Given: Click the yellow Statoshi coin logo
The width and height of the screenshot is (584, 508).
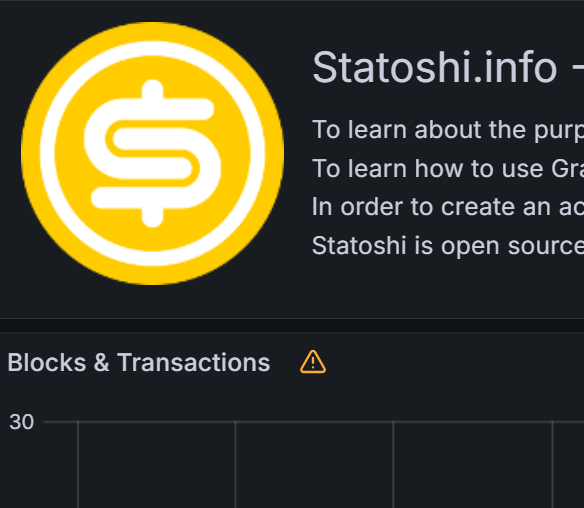Looking at the screenshot, I should [152, 153].
